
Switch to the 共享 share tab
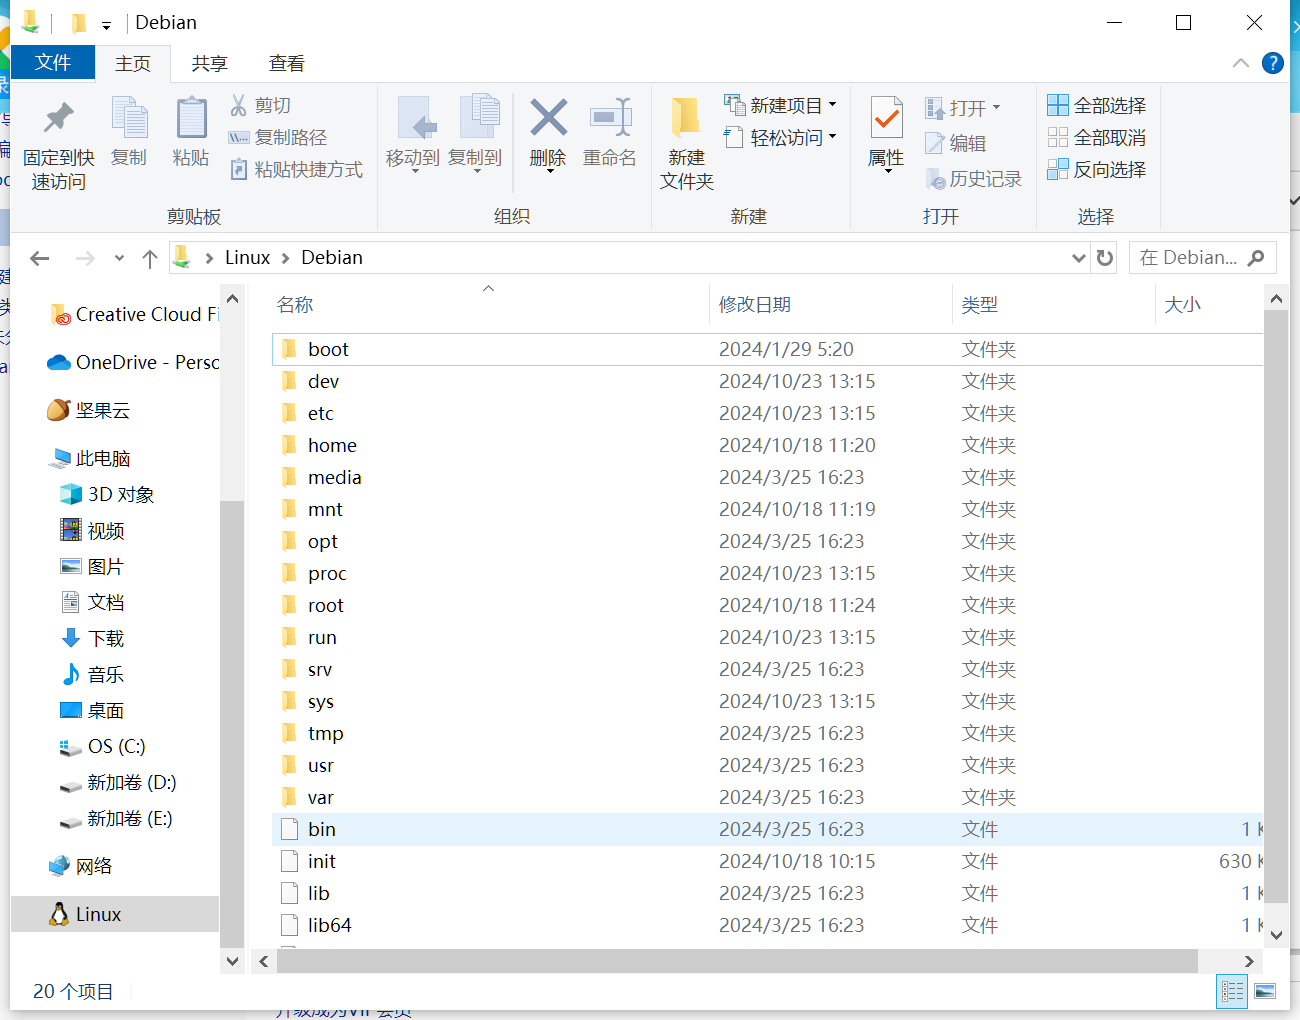(x=210, y=63)
